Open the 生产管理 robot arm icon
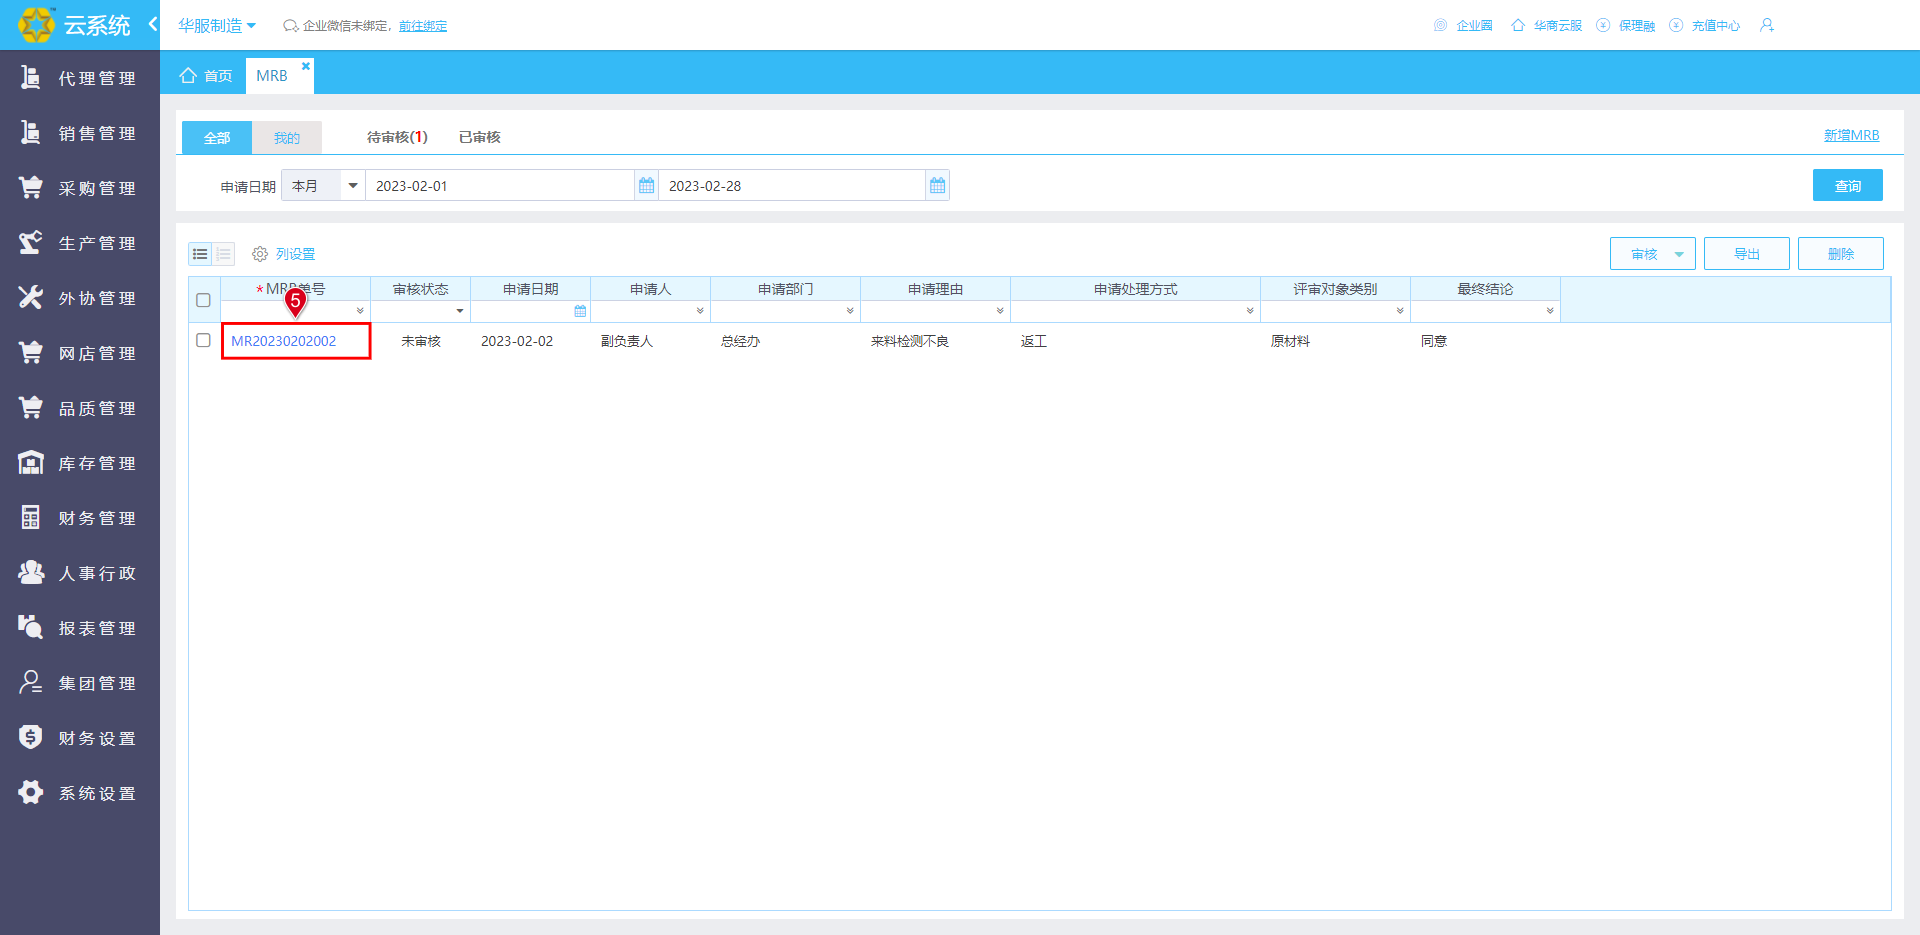 31,242
